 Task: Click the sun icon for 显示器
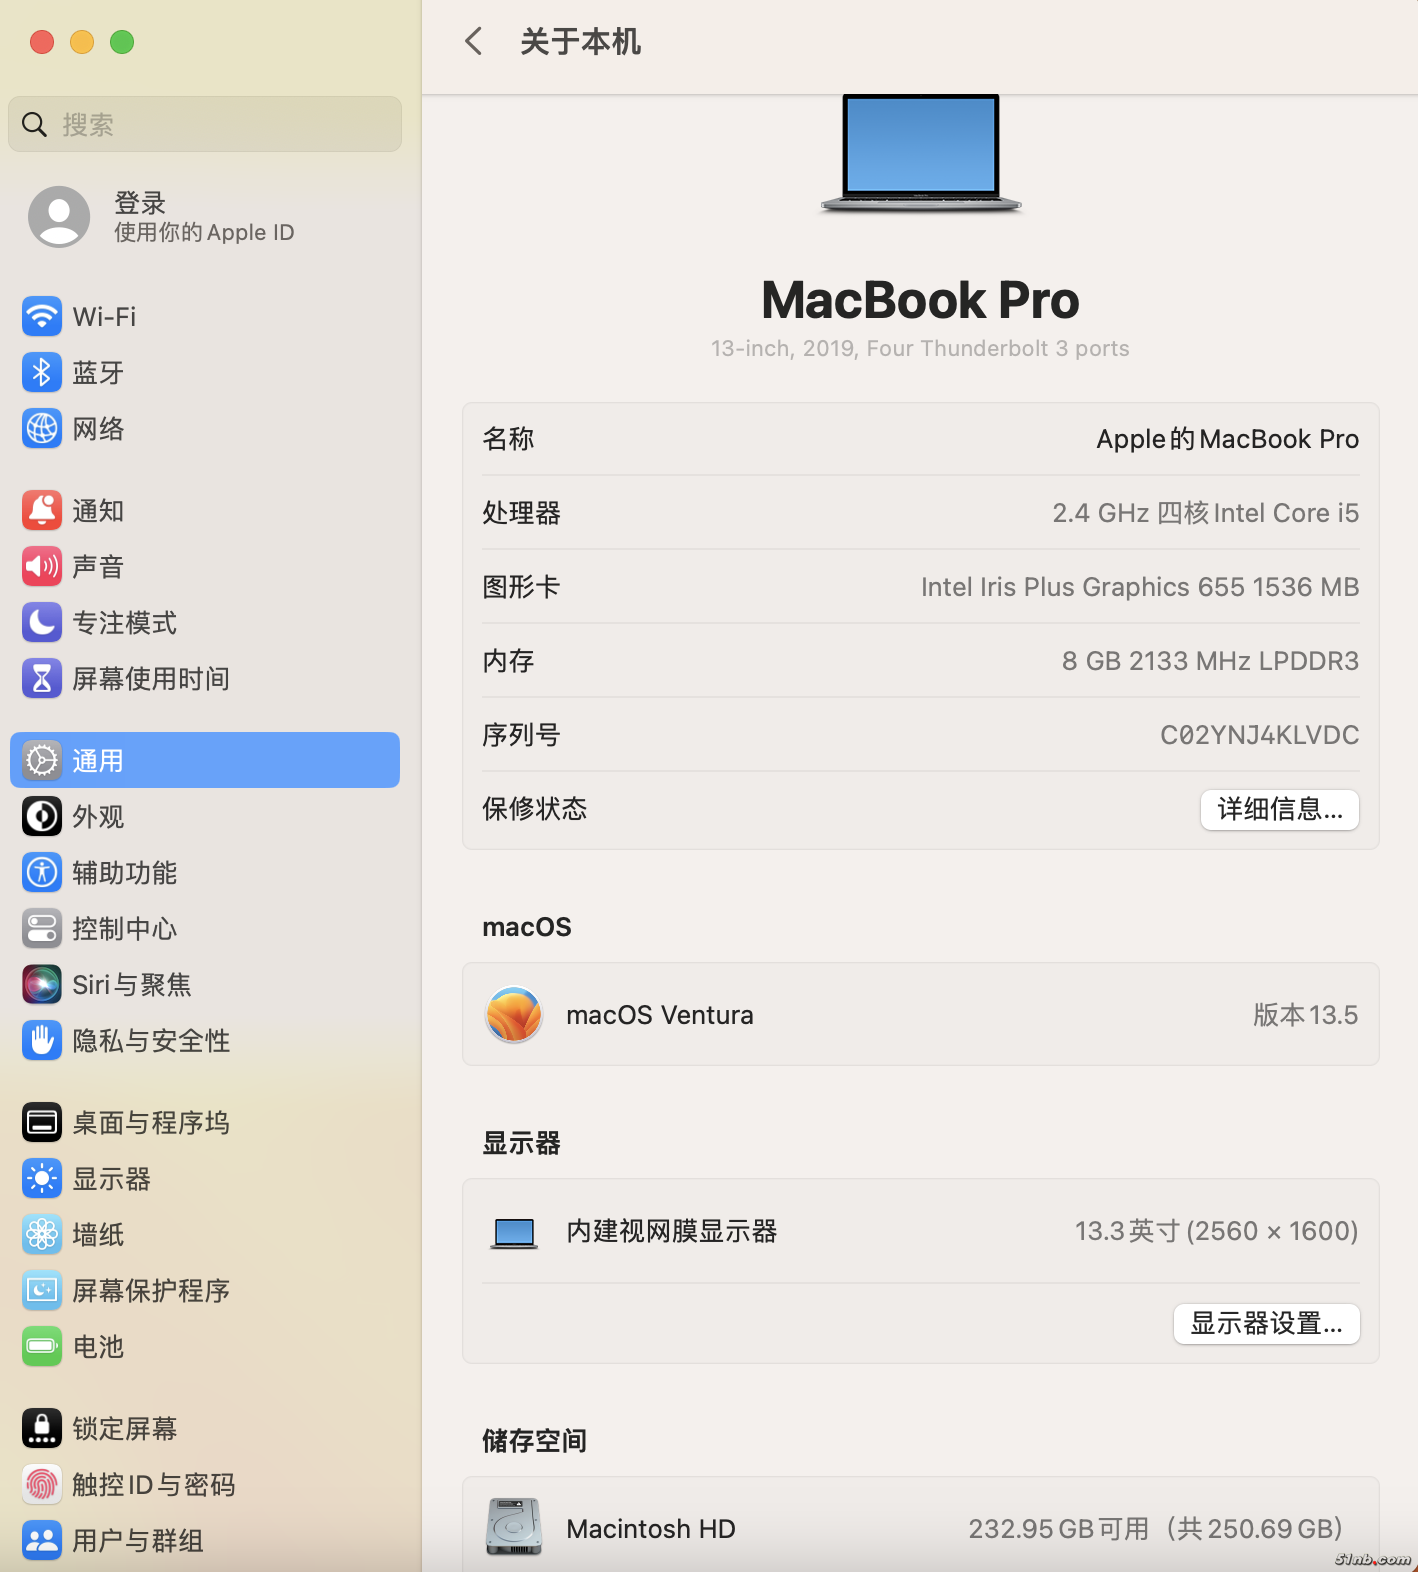[x=42, y=1178]
